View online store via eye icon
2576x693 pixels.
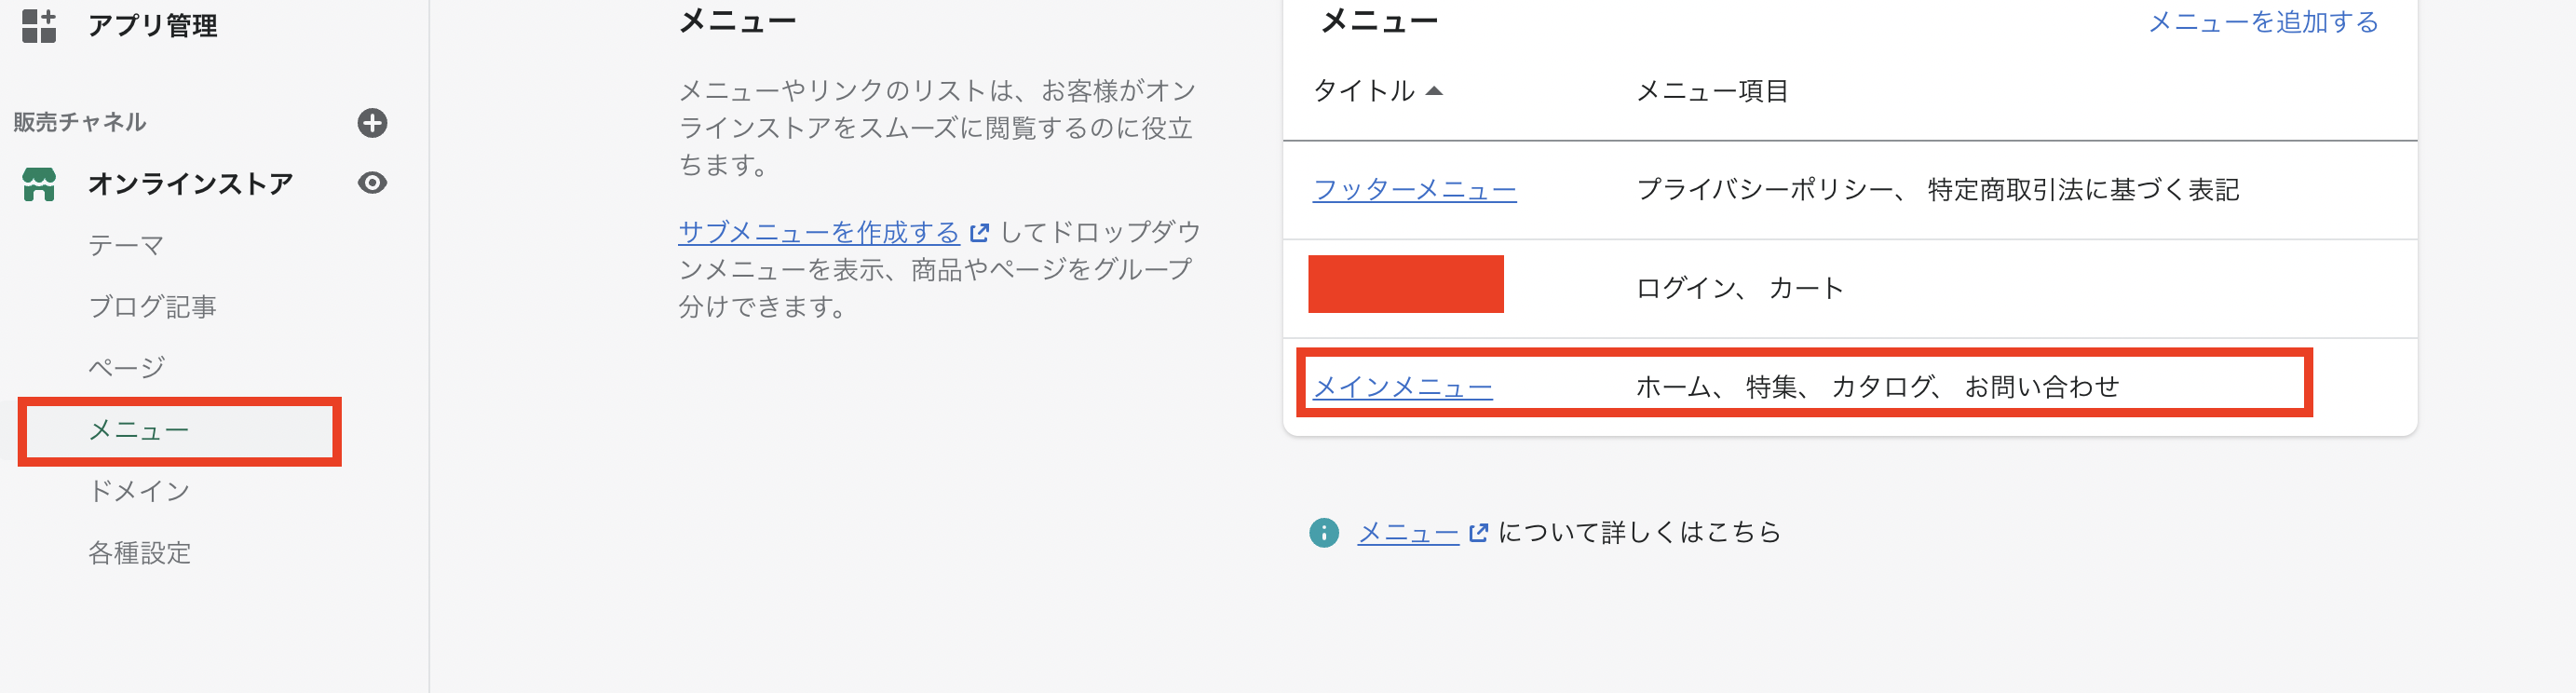372,183
